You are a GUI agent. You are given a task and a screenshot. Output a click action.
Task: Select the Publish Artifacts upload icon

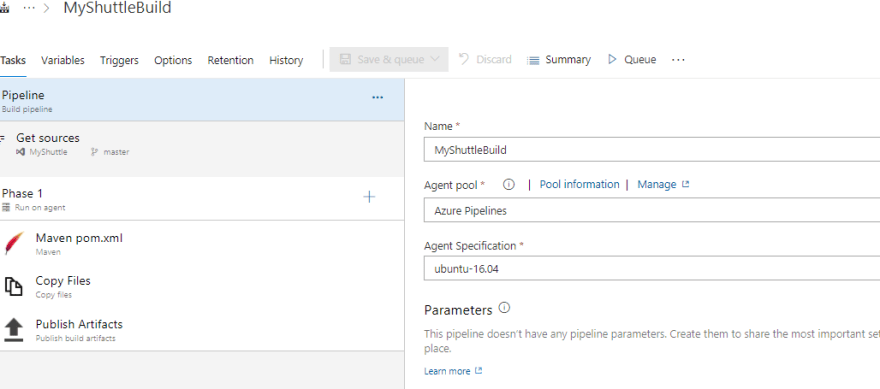14,330
